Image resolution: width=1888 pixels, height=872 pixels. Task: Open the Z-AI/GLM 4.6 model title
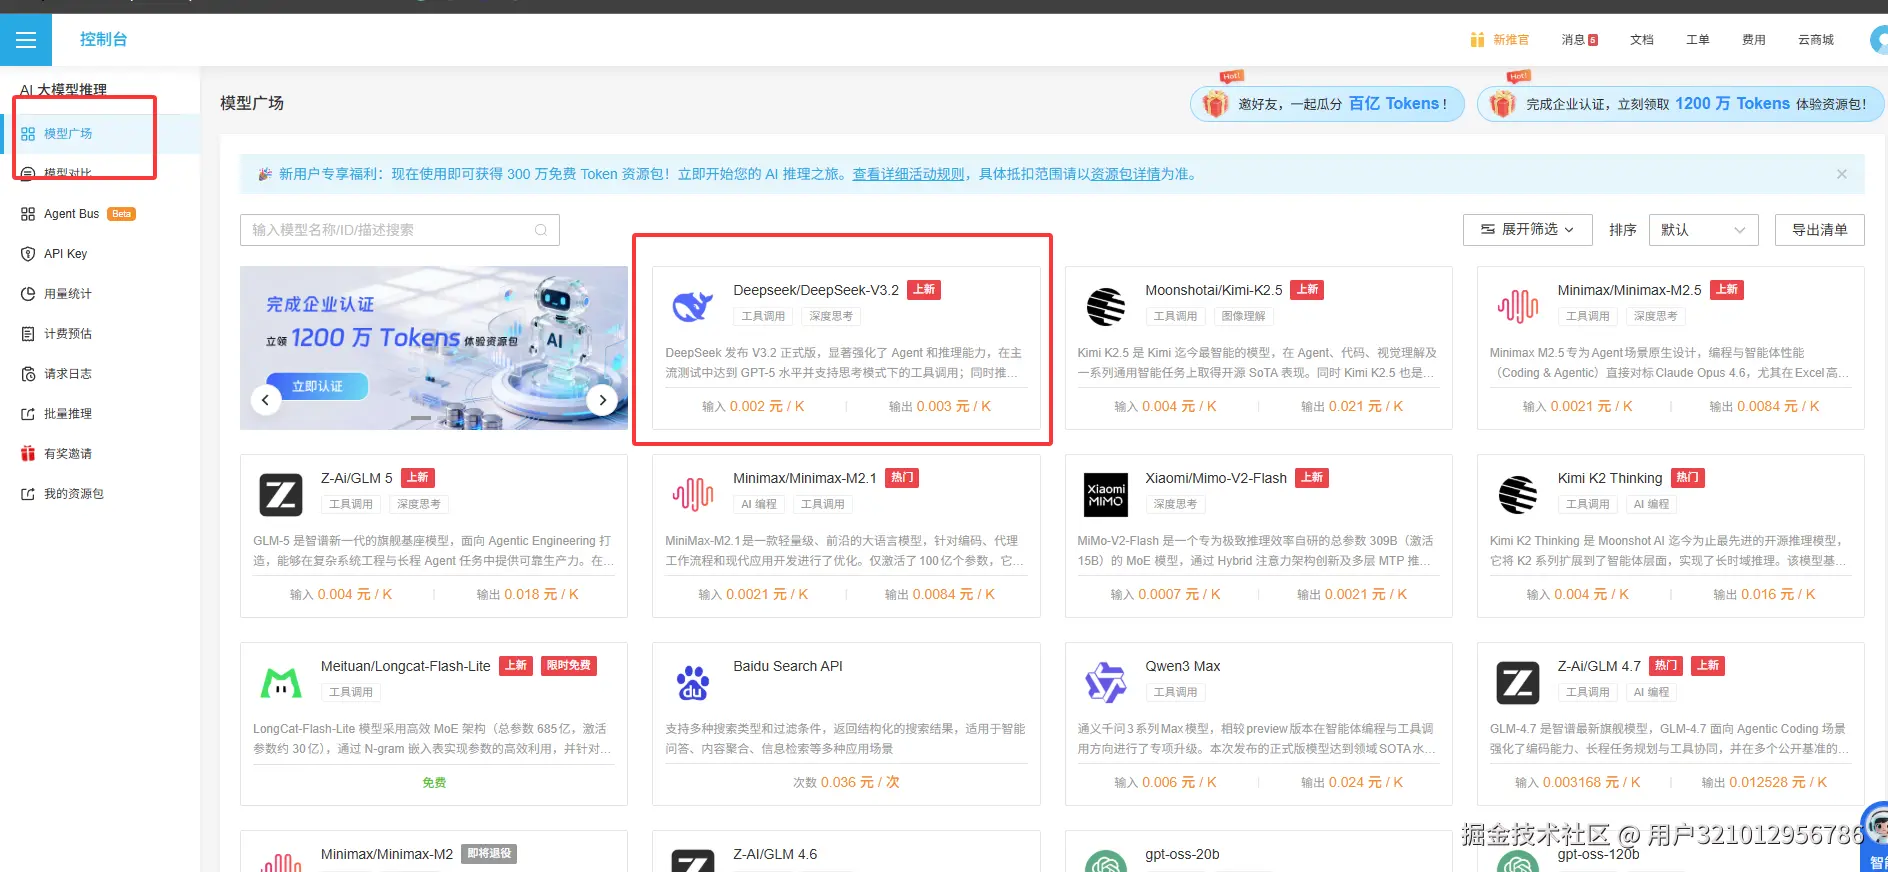(x=775, y=854)
